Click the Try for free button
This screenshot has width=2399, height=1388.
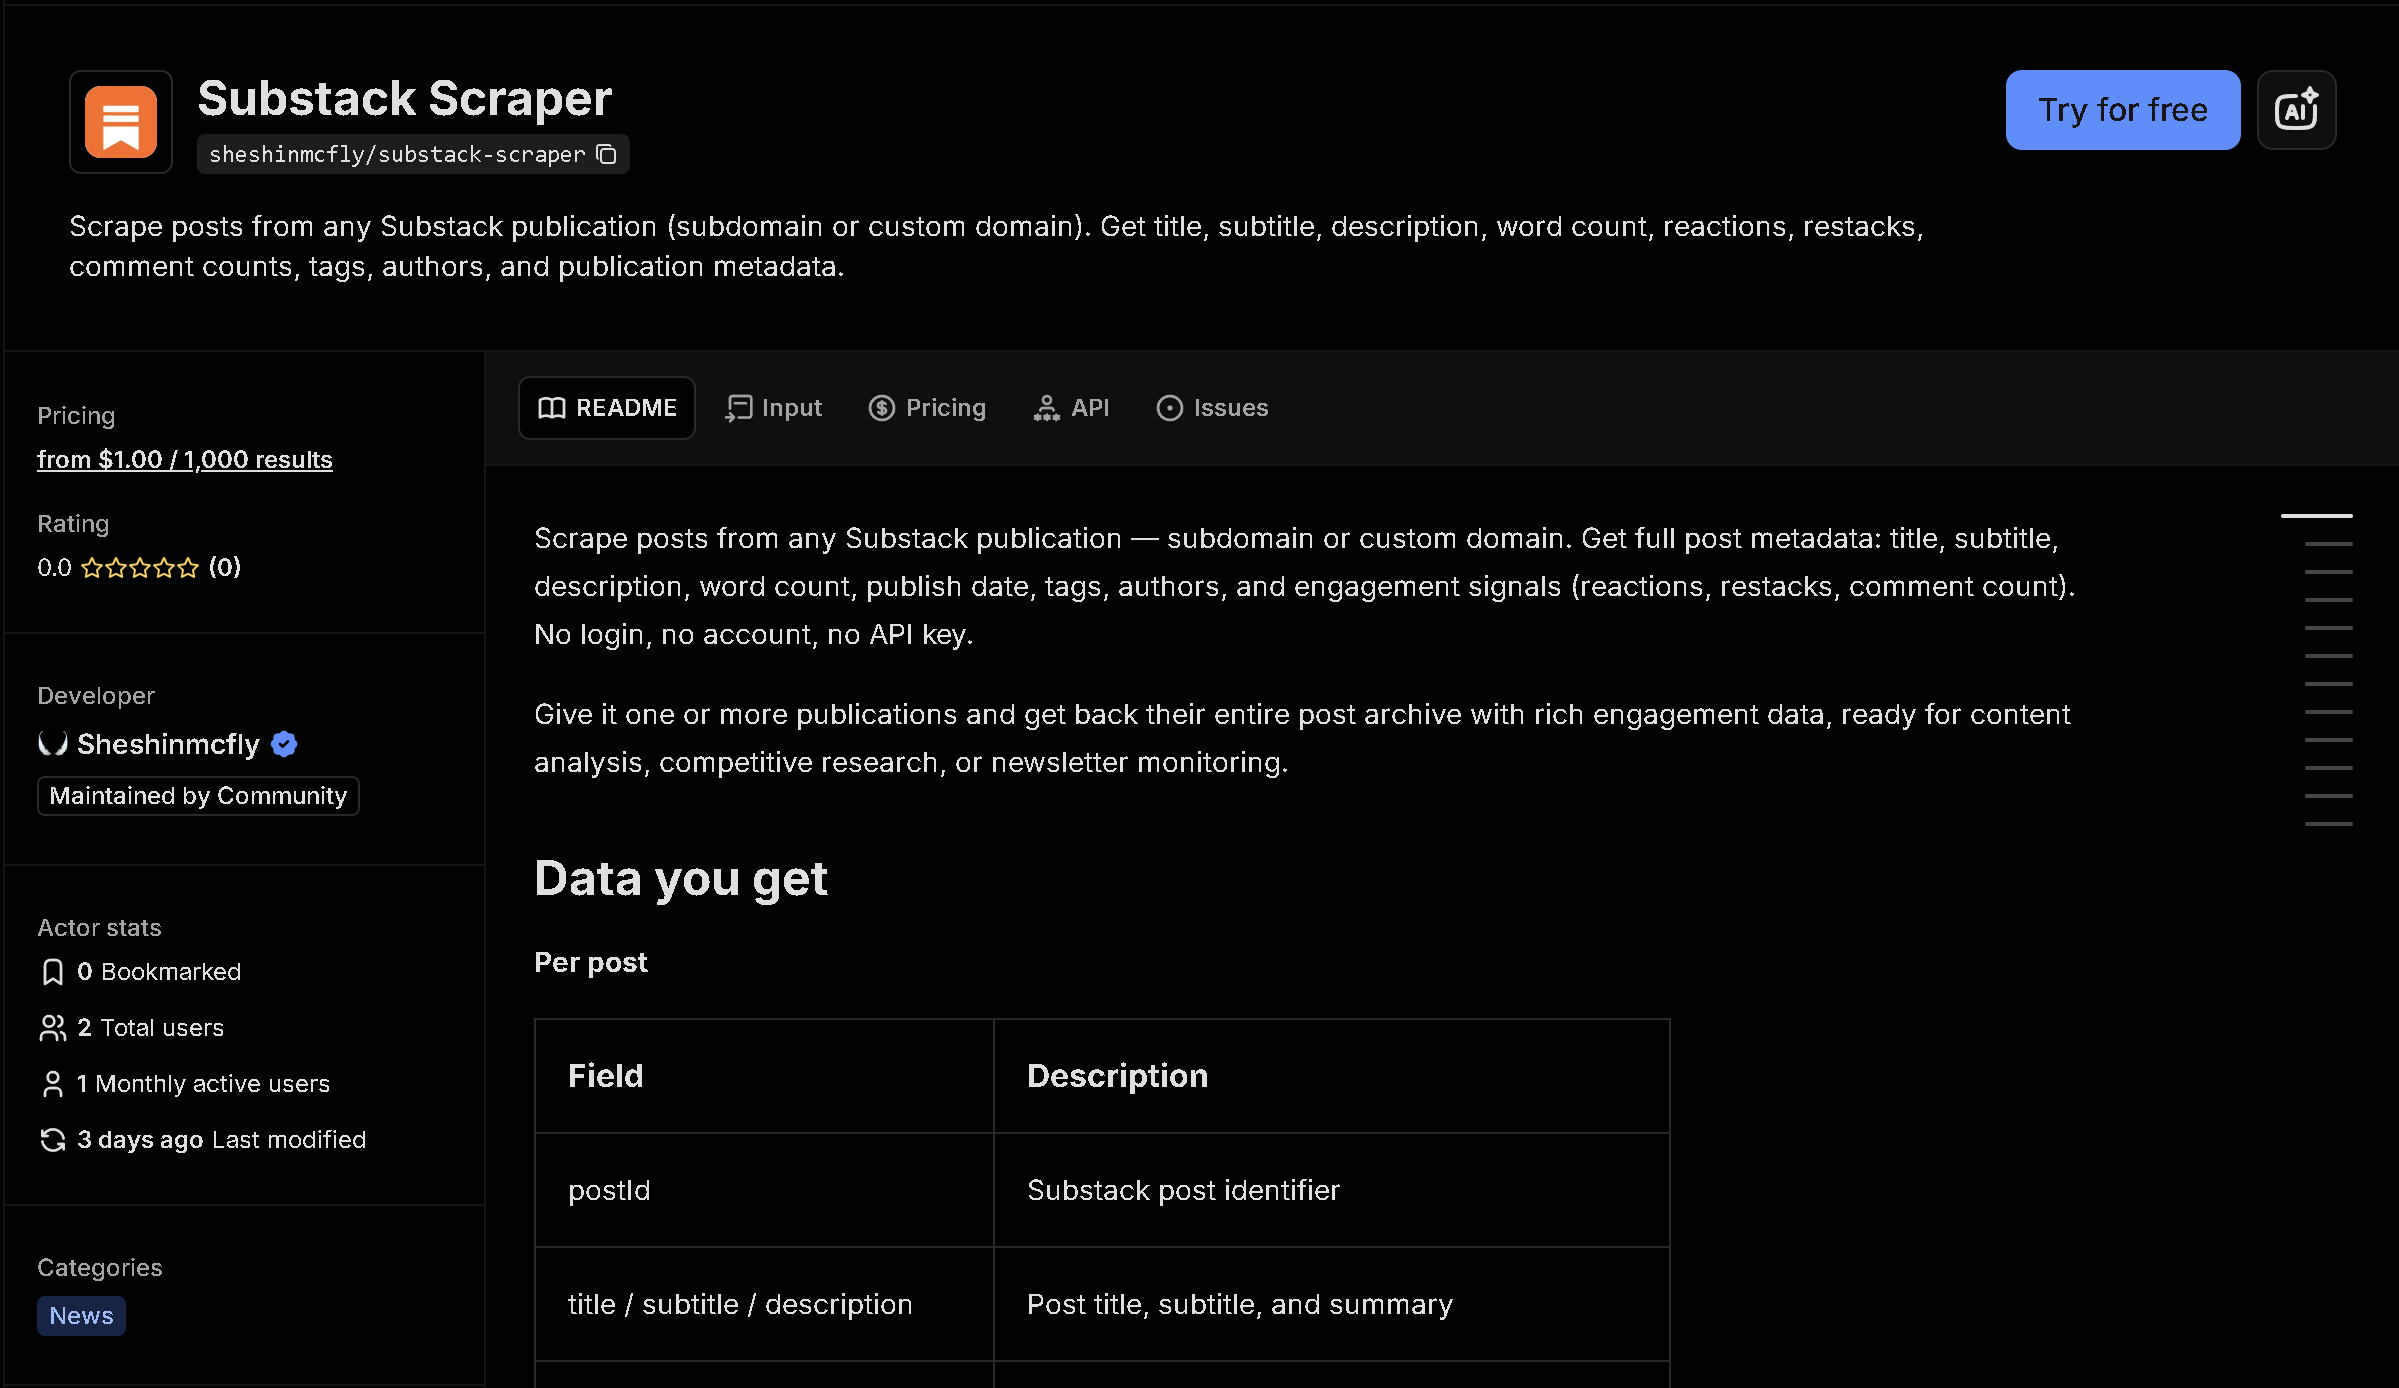(x=2122, y=110)
